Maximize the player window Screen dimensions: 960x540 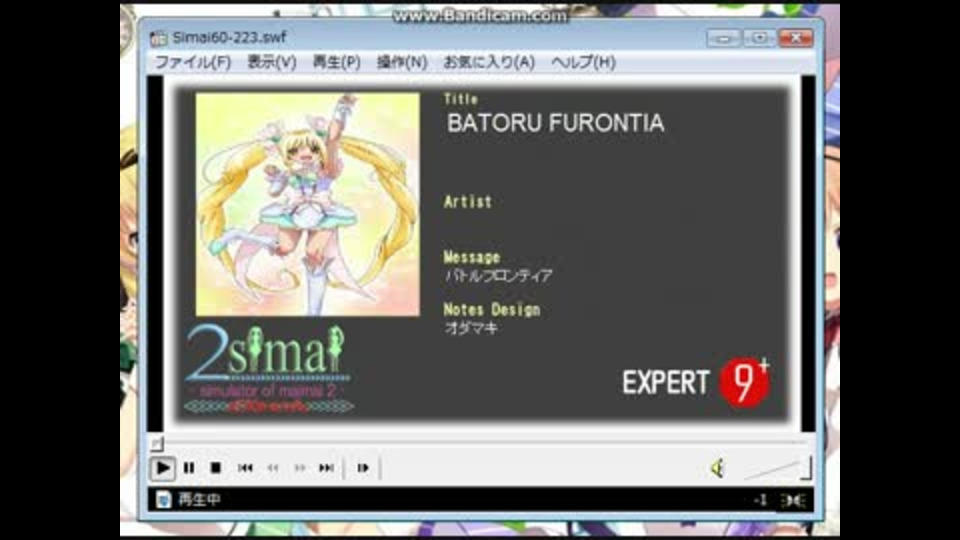[x=759, y=38]
